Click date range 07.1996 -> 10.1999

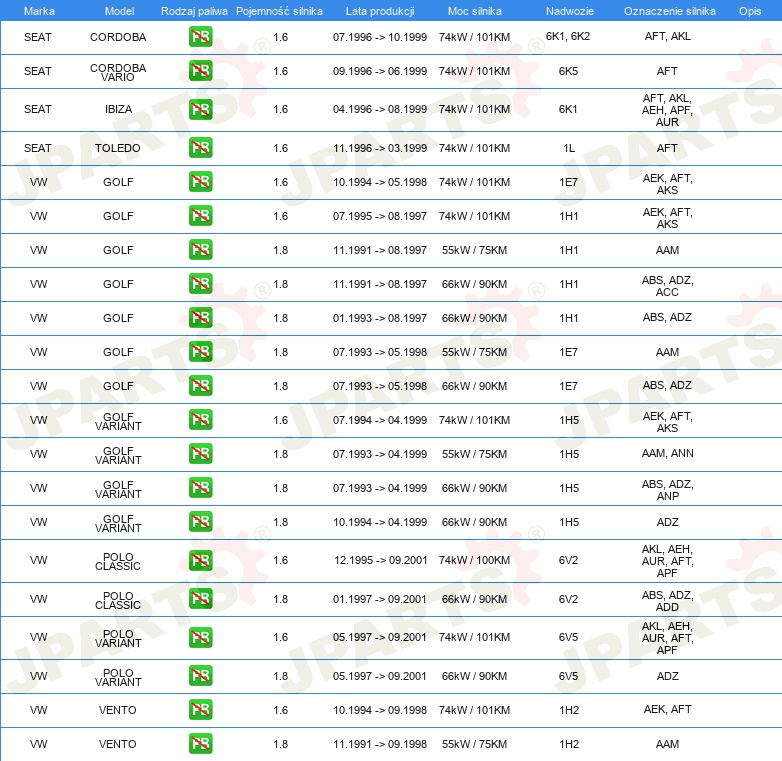click(x=380, y=37)
